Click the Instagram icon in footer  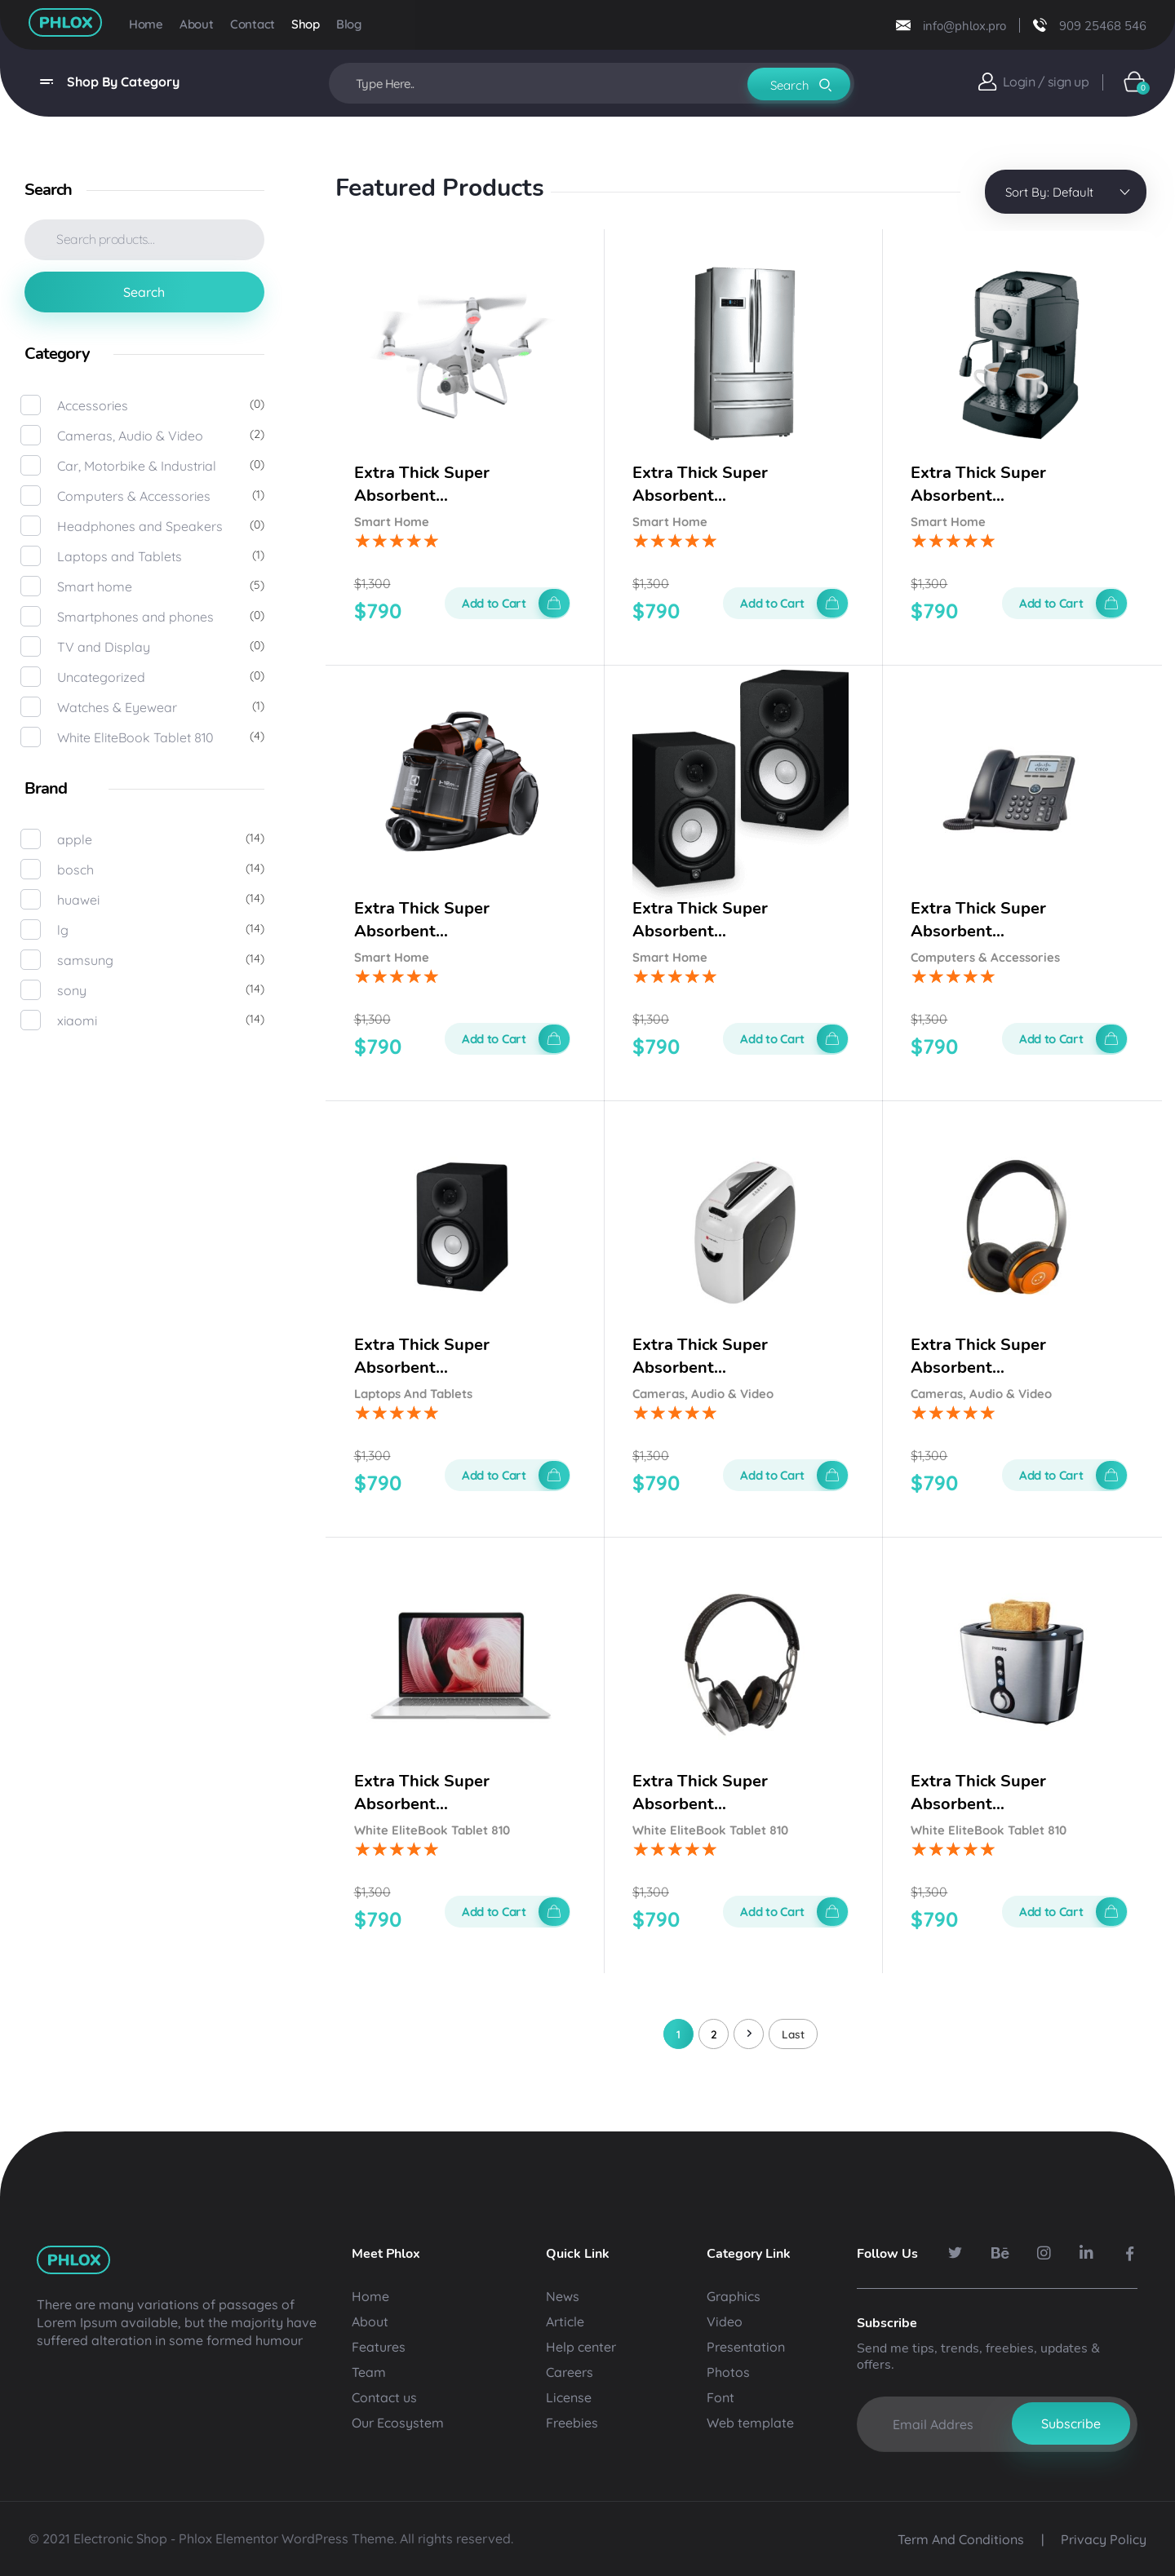1043,2252
